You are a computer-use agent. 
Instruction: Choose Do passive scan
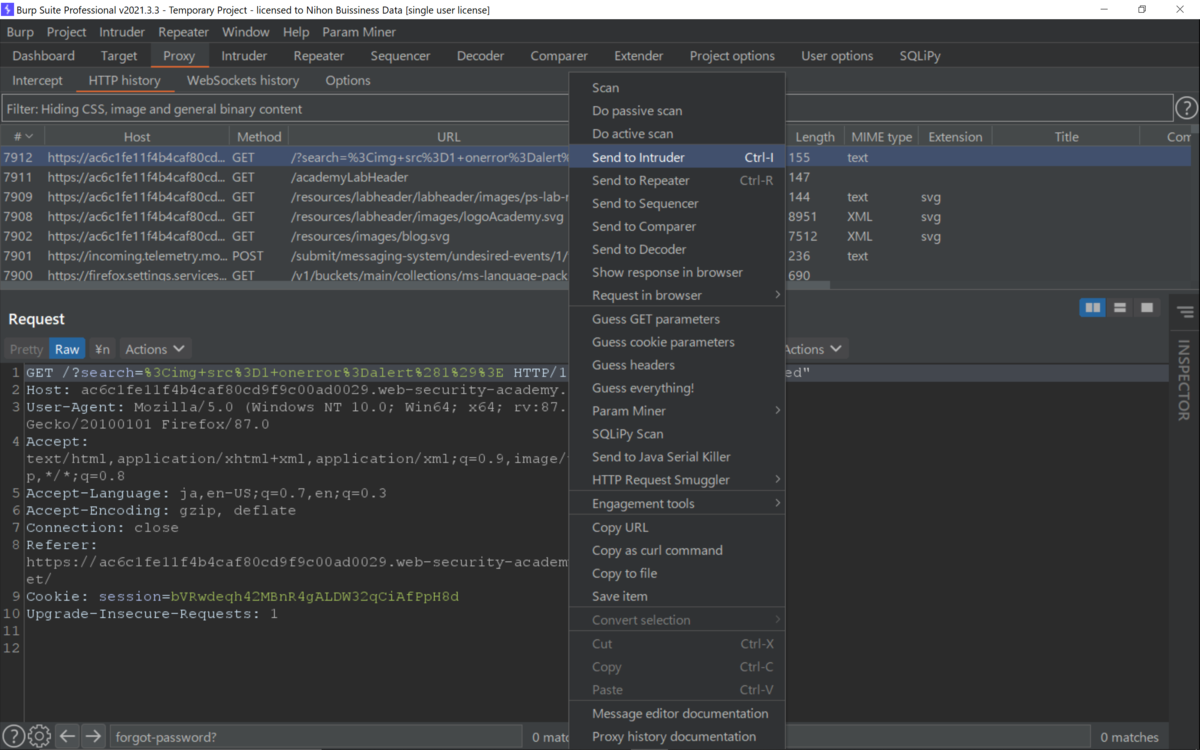pyautogui.click(x=677, y=111)
